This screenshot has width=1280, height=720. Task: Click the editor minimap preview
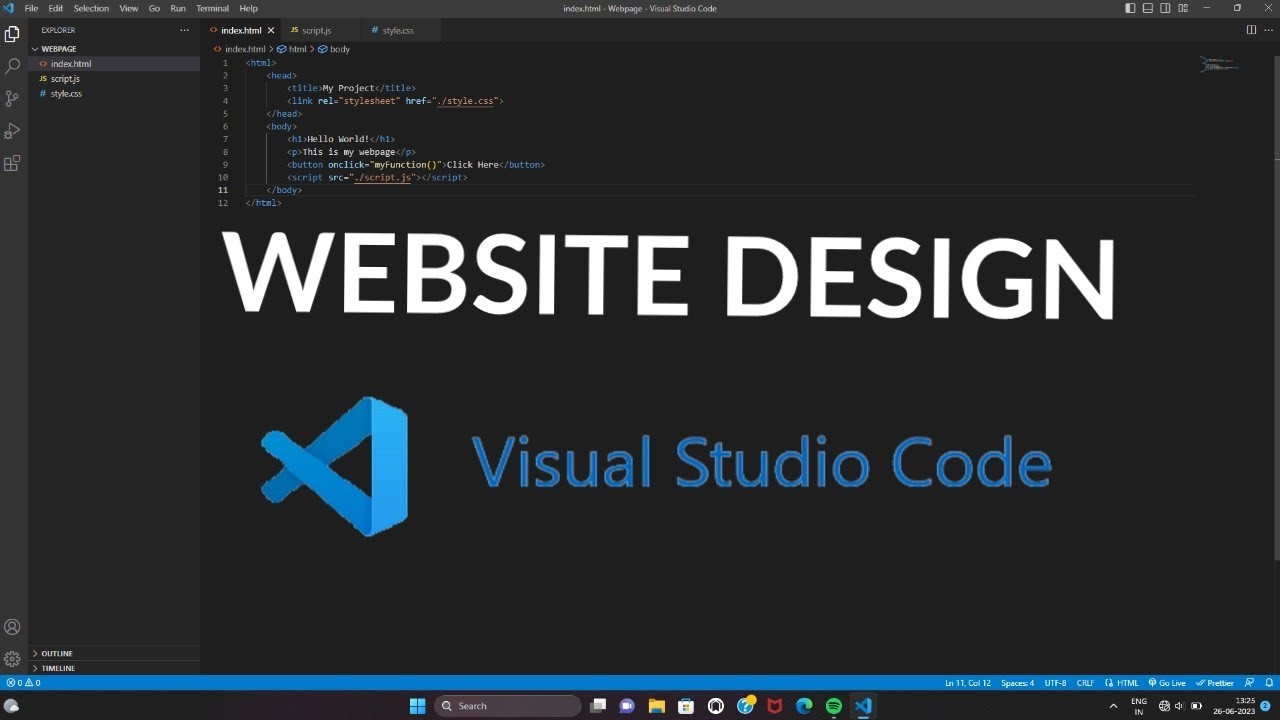[x=1220, y=65]
